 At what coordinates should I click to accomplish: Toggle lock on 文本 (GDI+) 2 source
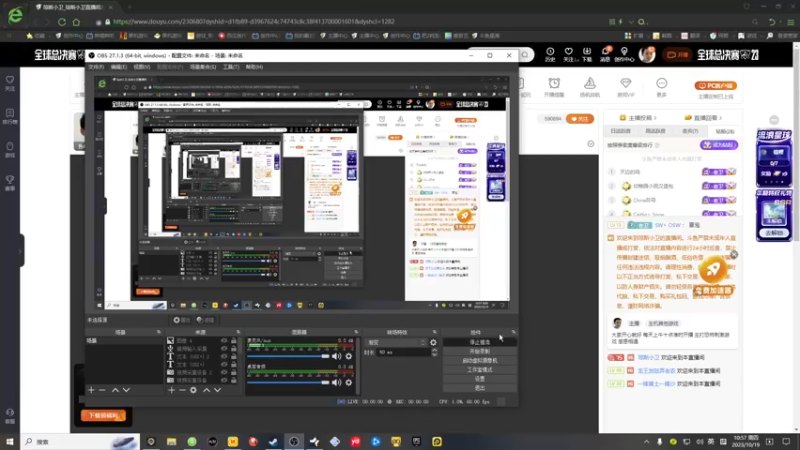[x=234, y=357]
